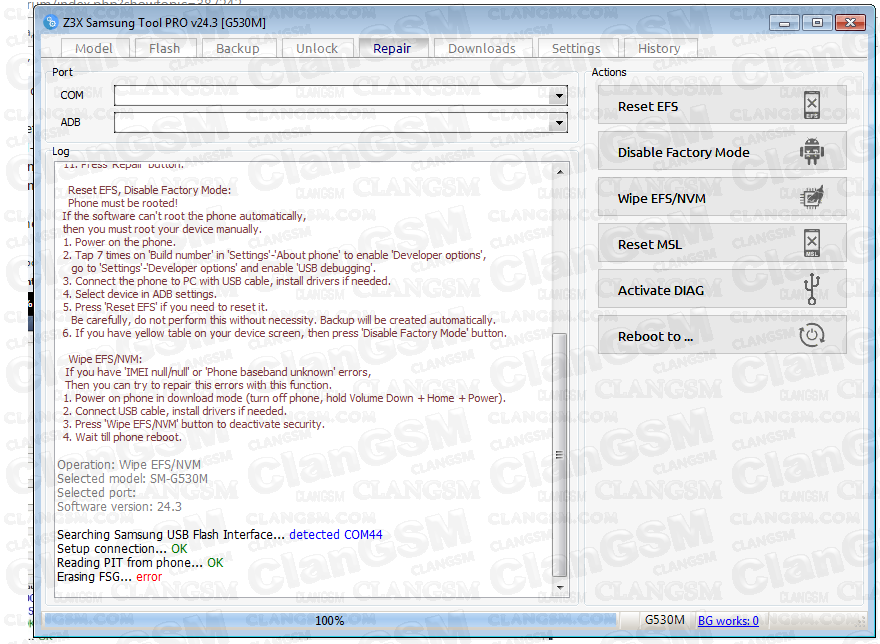Maximize the Z3X Samsung Tool window

[x=817, y=22]
